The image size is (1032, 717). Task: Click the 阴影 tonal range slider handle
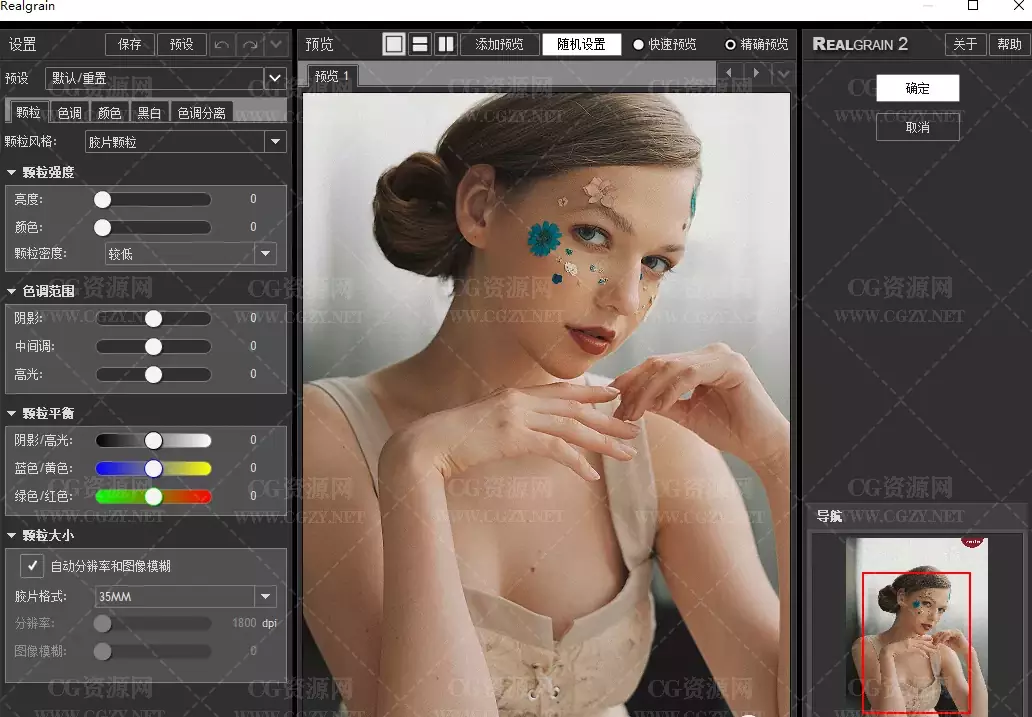[x=153, y=319]
